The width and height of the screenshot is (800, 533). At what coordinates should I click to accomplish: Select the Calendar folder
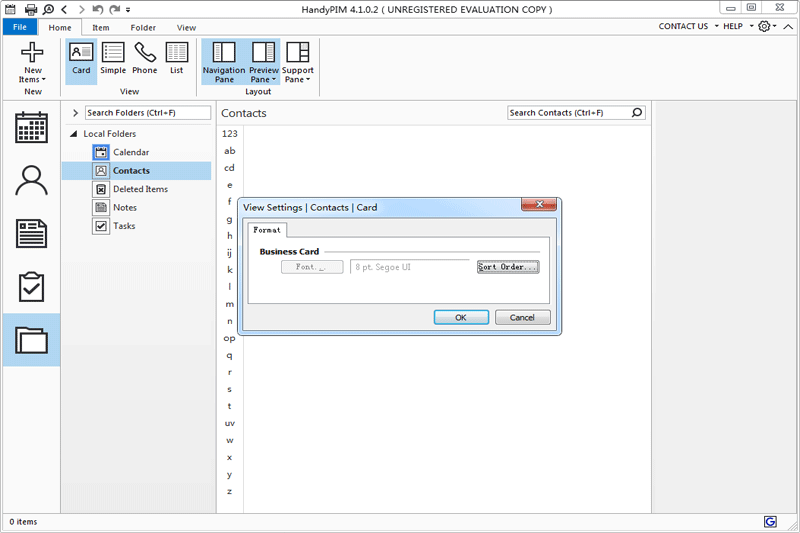(x=131, y=152)
